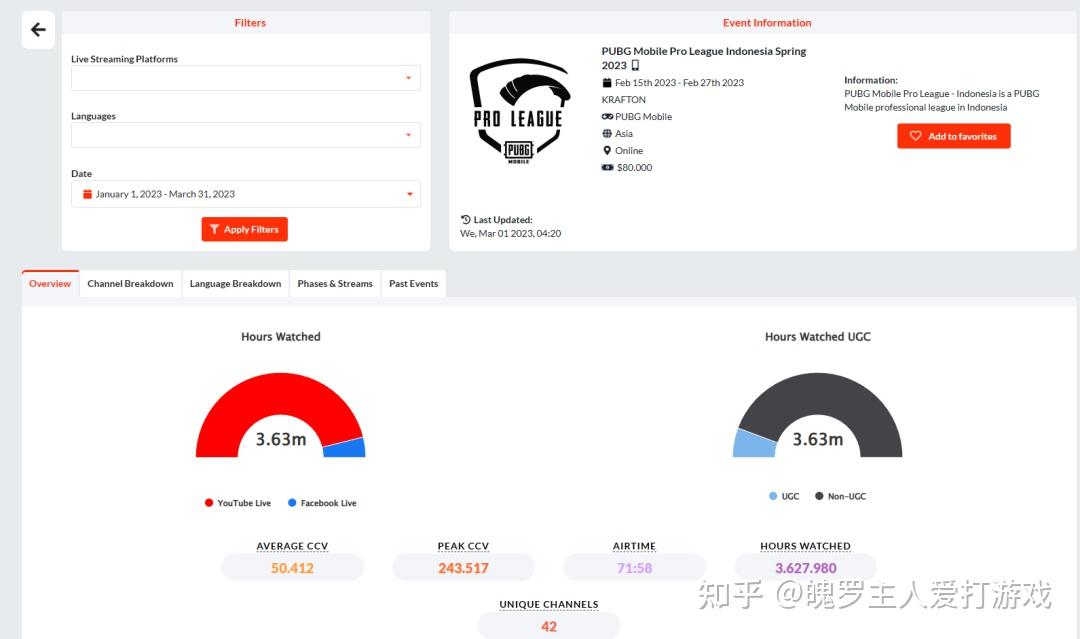Click history icon beside Last Updated
Image resolution: width=1080 pixels, height=639 pixels.
(466, 220)
